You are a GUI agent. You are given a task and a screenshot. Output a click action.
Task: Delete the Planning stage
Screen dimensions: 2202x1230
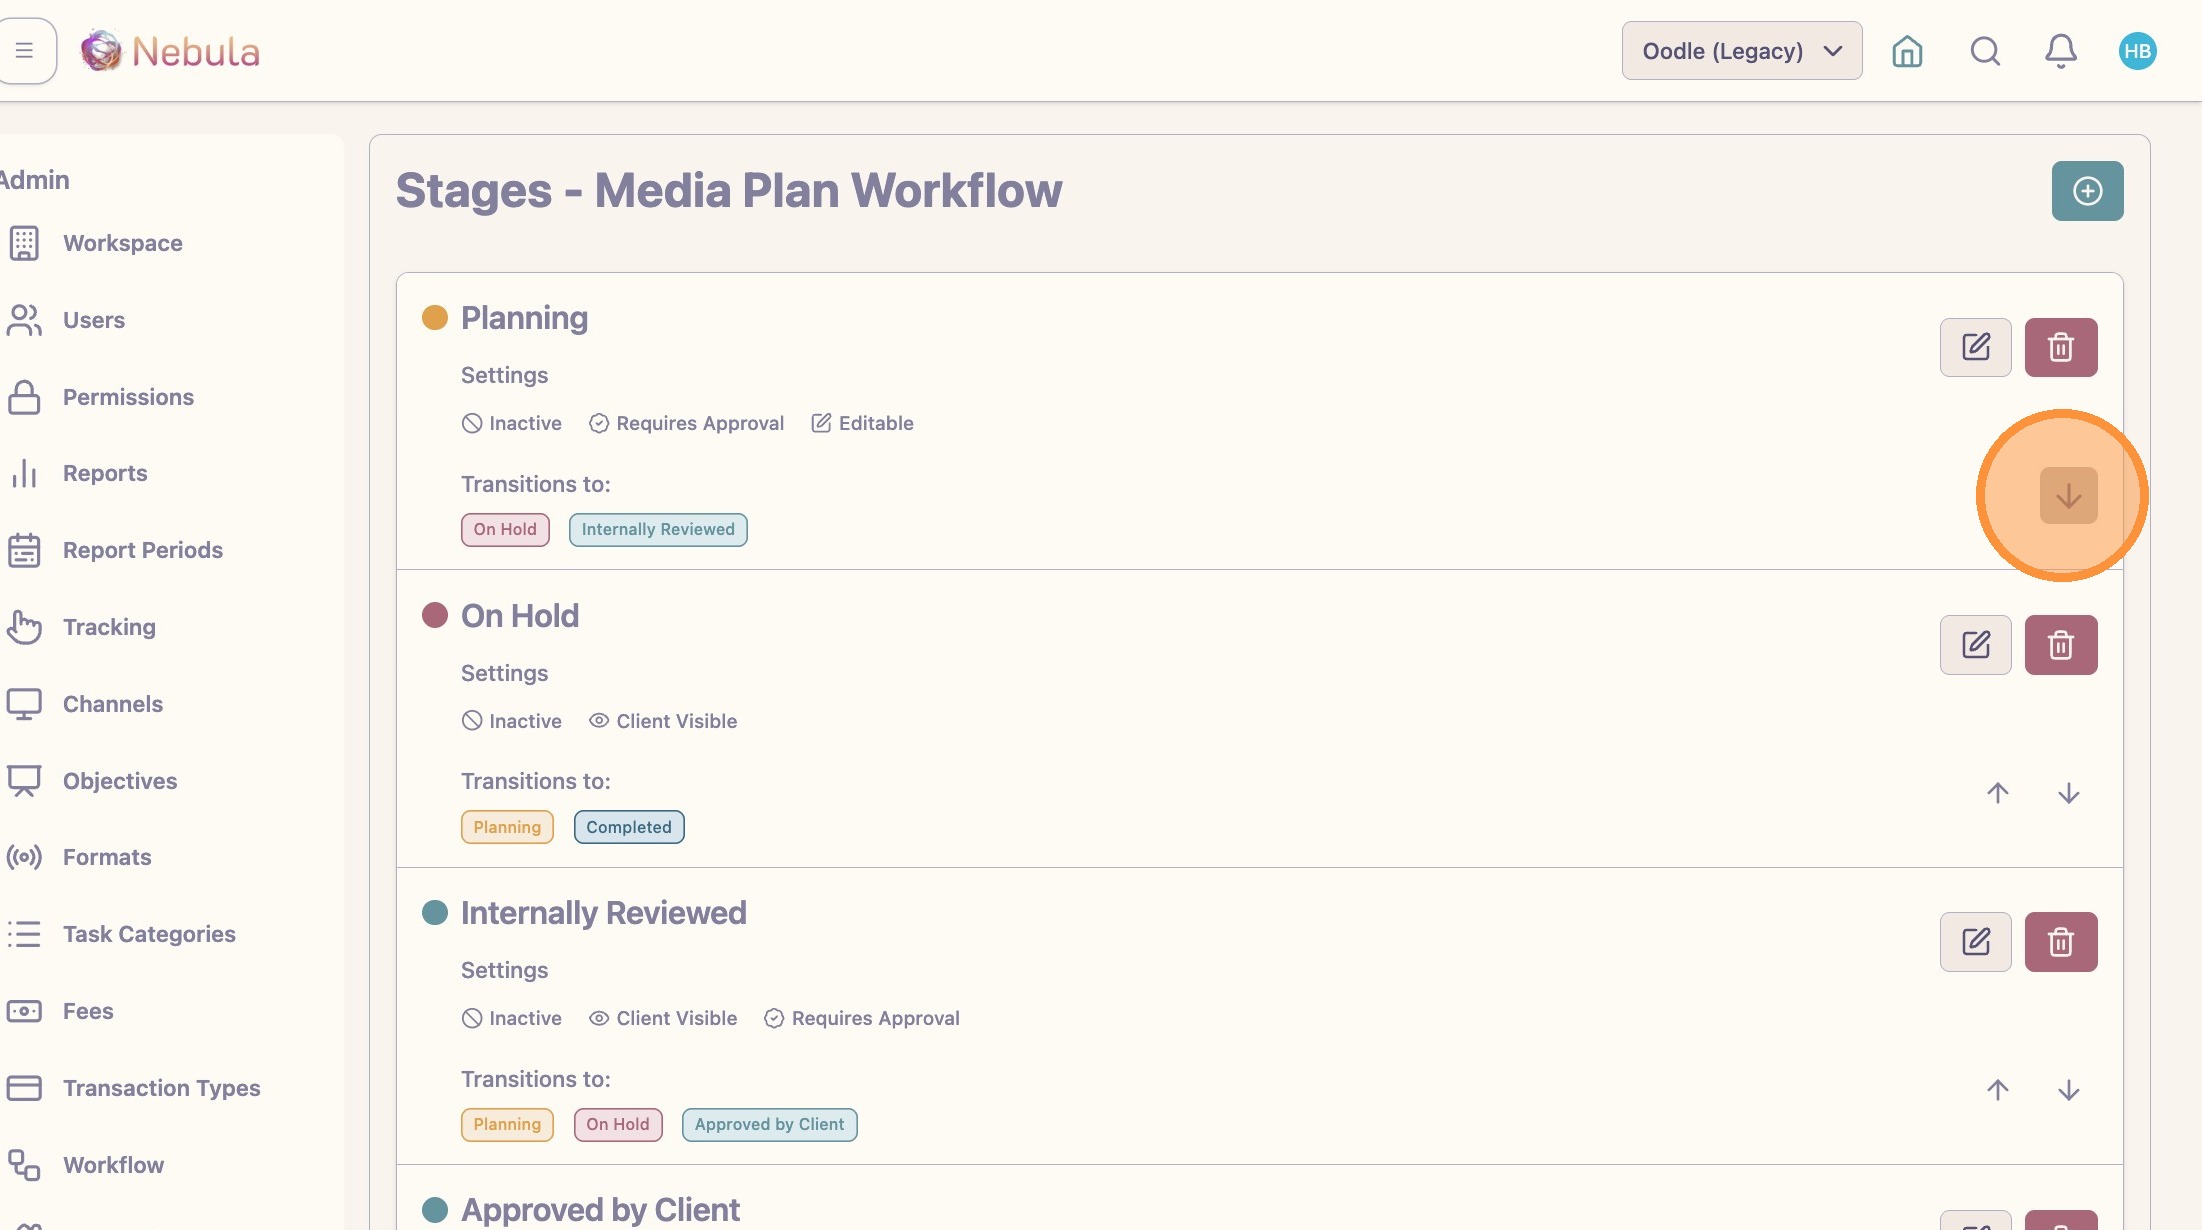pyautogui.click(x=2060, y=347)
